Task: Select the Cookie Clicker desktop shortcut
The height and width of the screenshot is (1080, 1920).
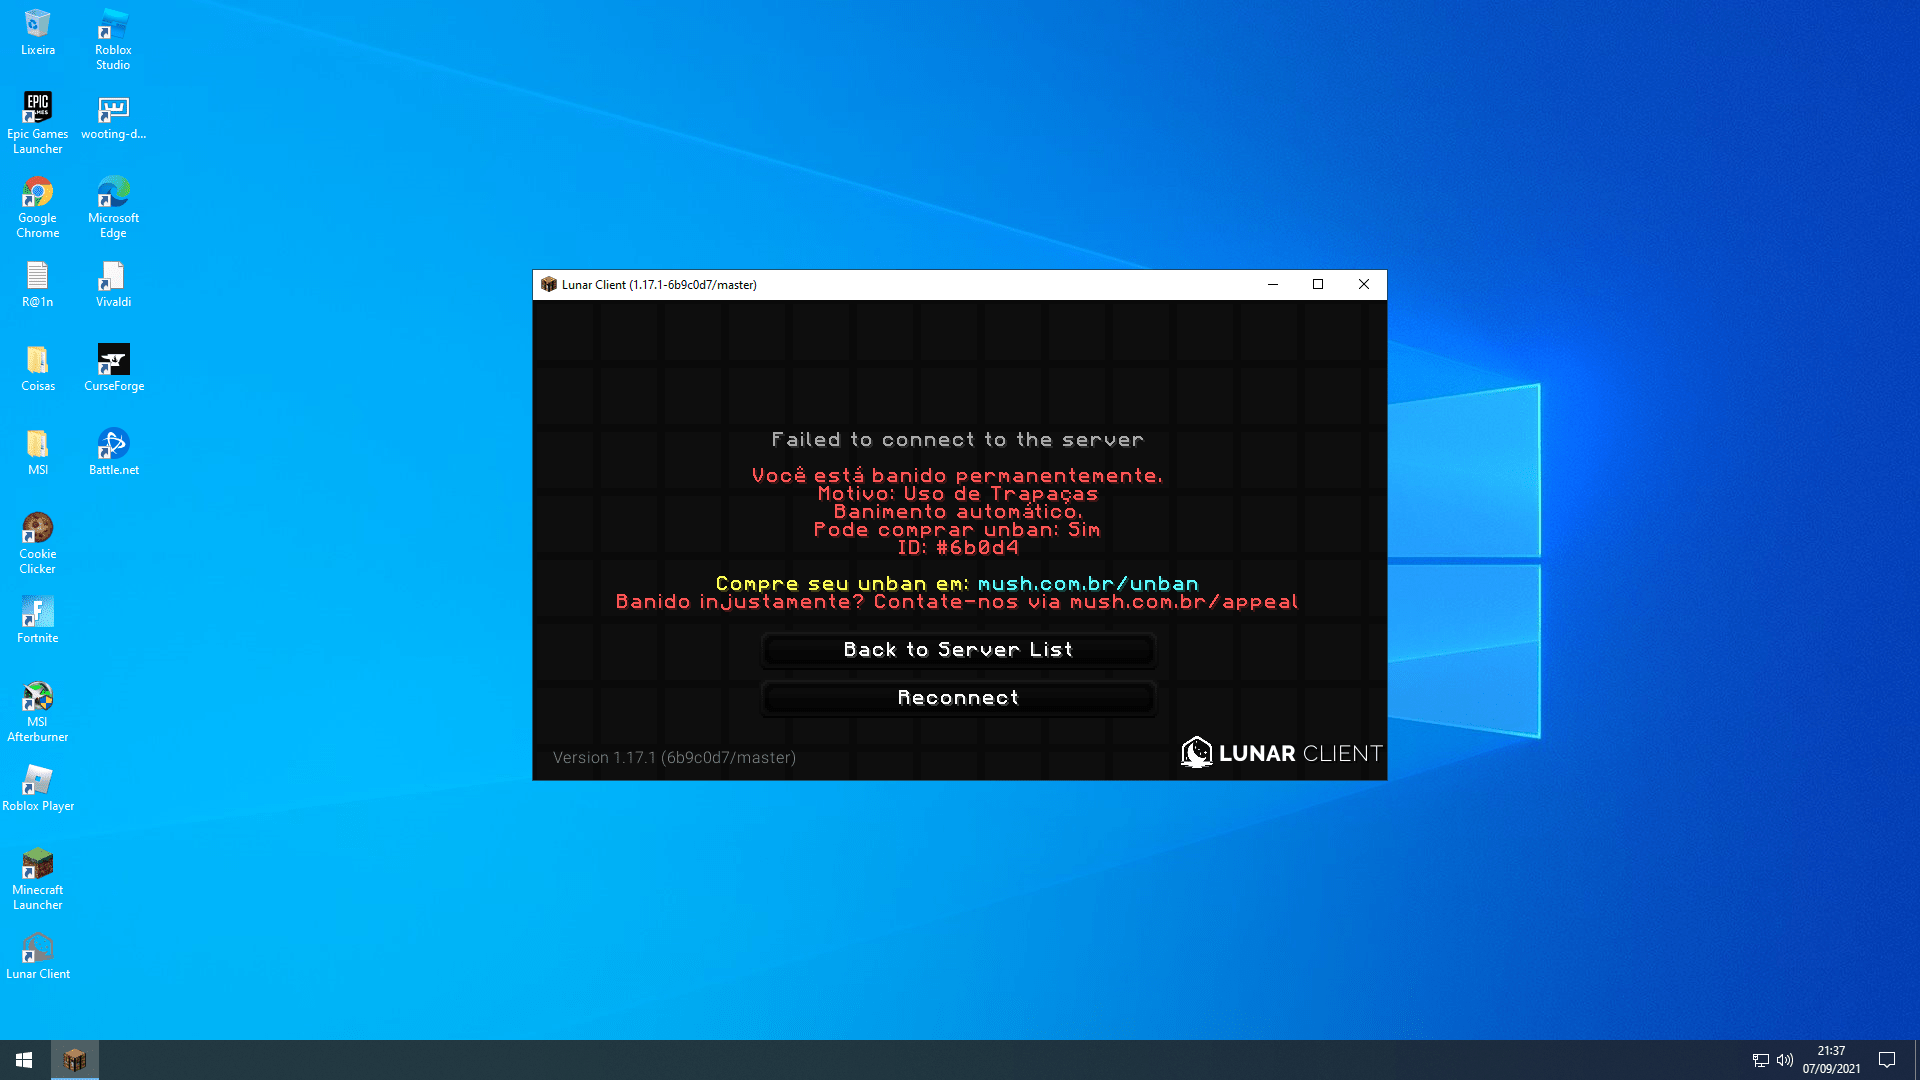Action: click(38, 543)
